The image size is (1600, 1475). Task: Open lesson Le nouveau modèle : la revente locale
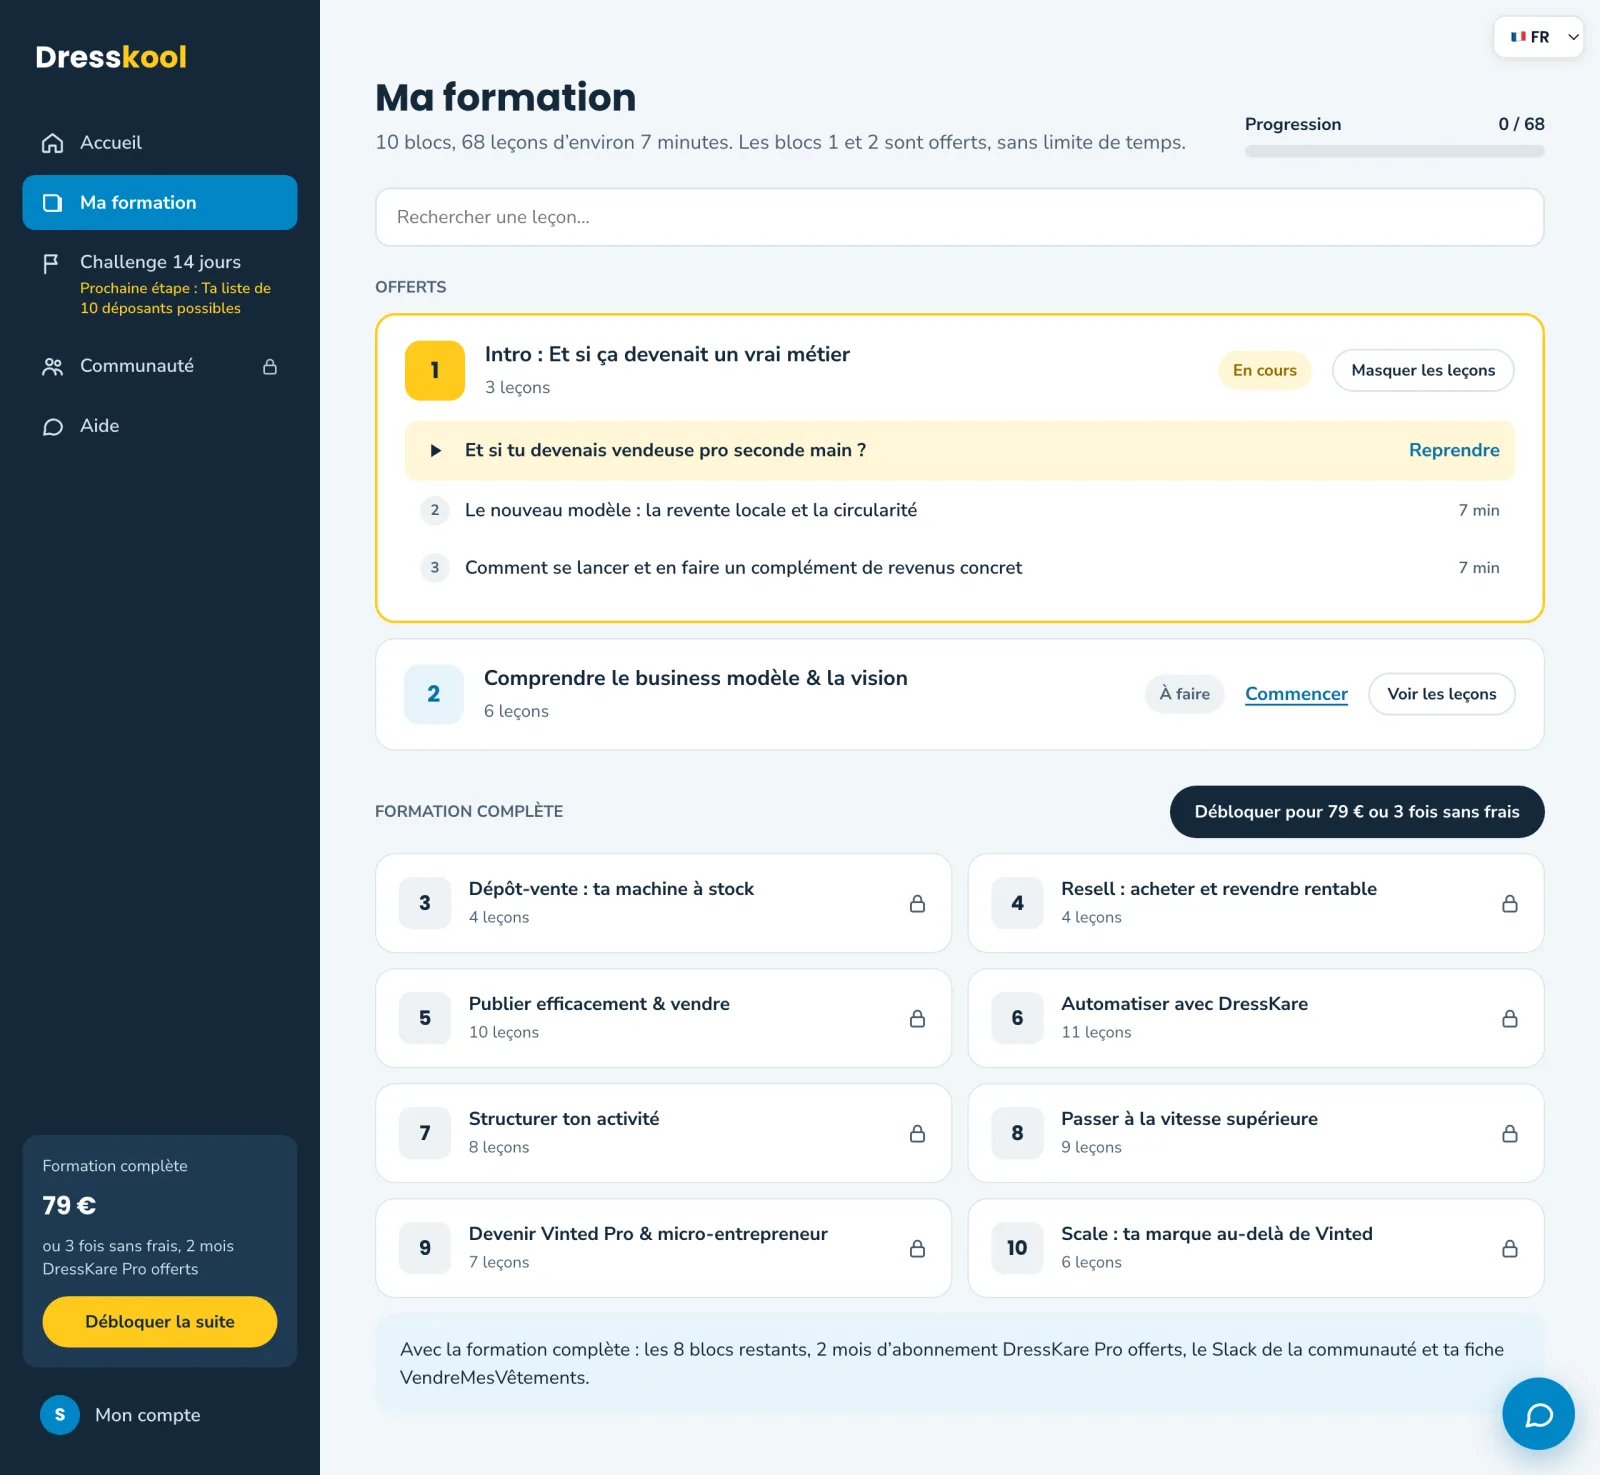pyautogui.click(x=960, y=510)
